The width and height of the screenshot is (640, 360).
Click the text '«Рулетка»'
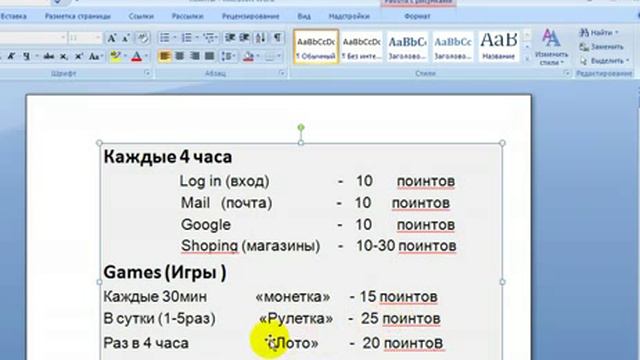coord(296,318)
